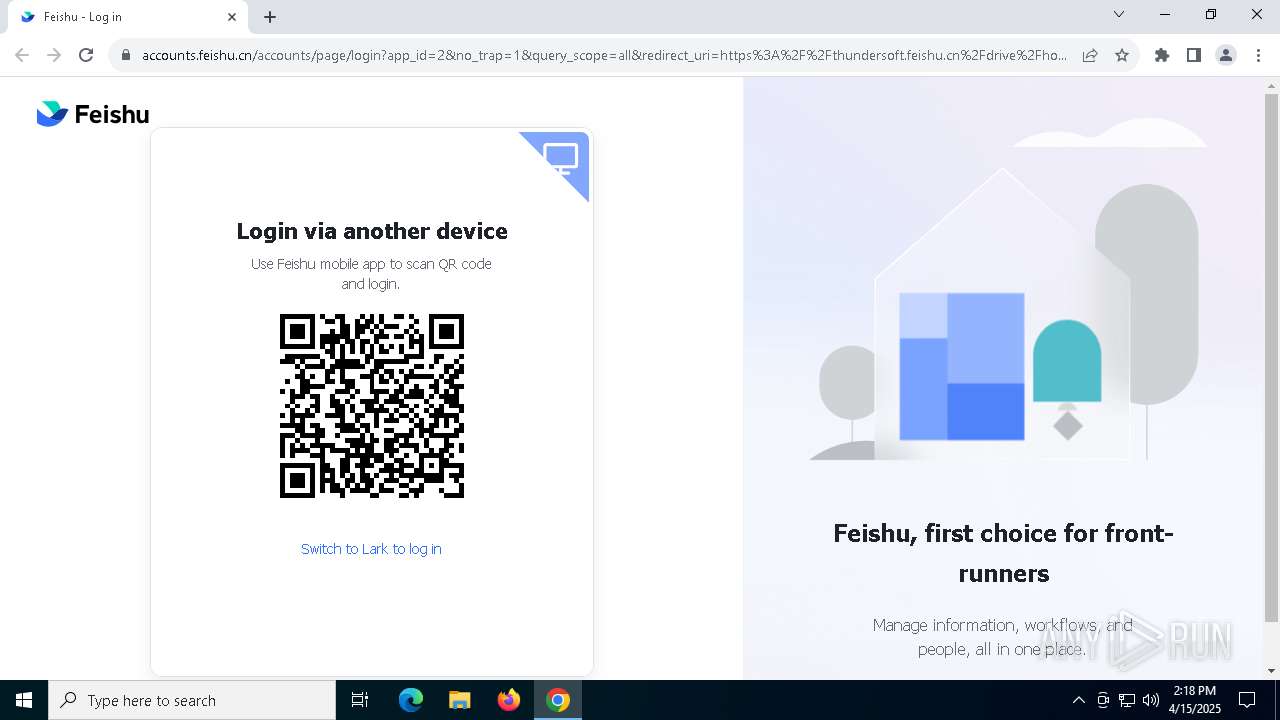Reload the current page
1280x720 pixels.
click(86, 55)
